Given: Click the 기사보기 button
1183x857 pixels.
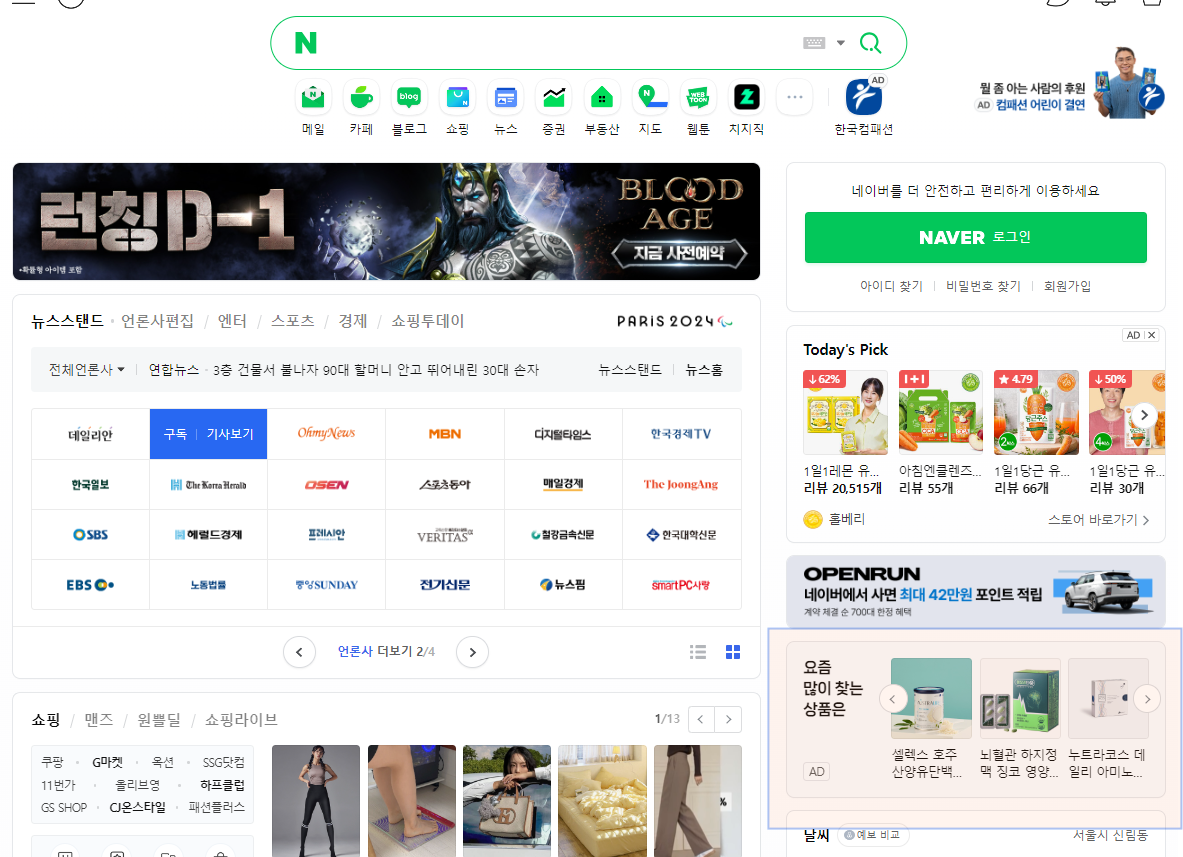Looking at the screenshot, I should (230, 434).
